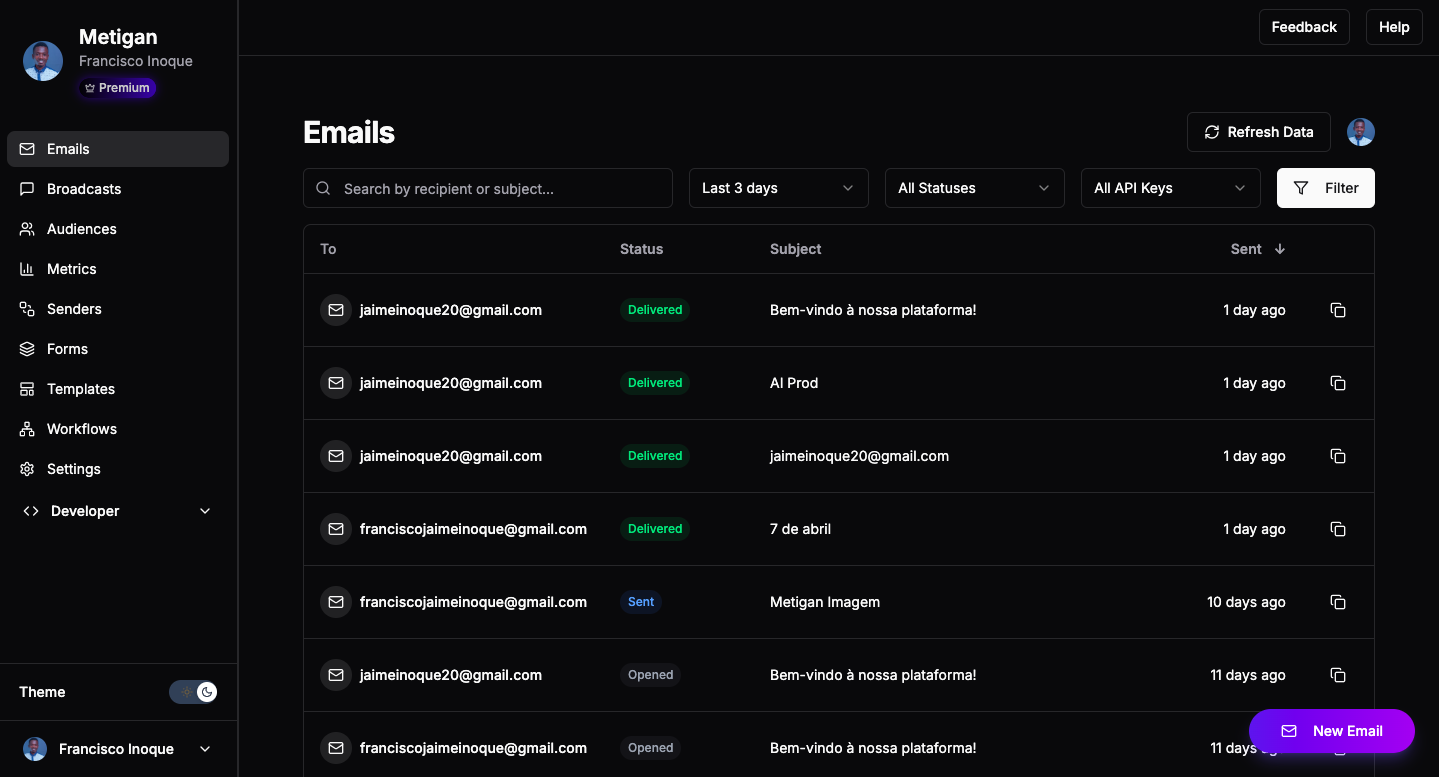Click the Senders icon in sidebar

point(27,309)
